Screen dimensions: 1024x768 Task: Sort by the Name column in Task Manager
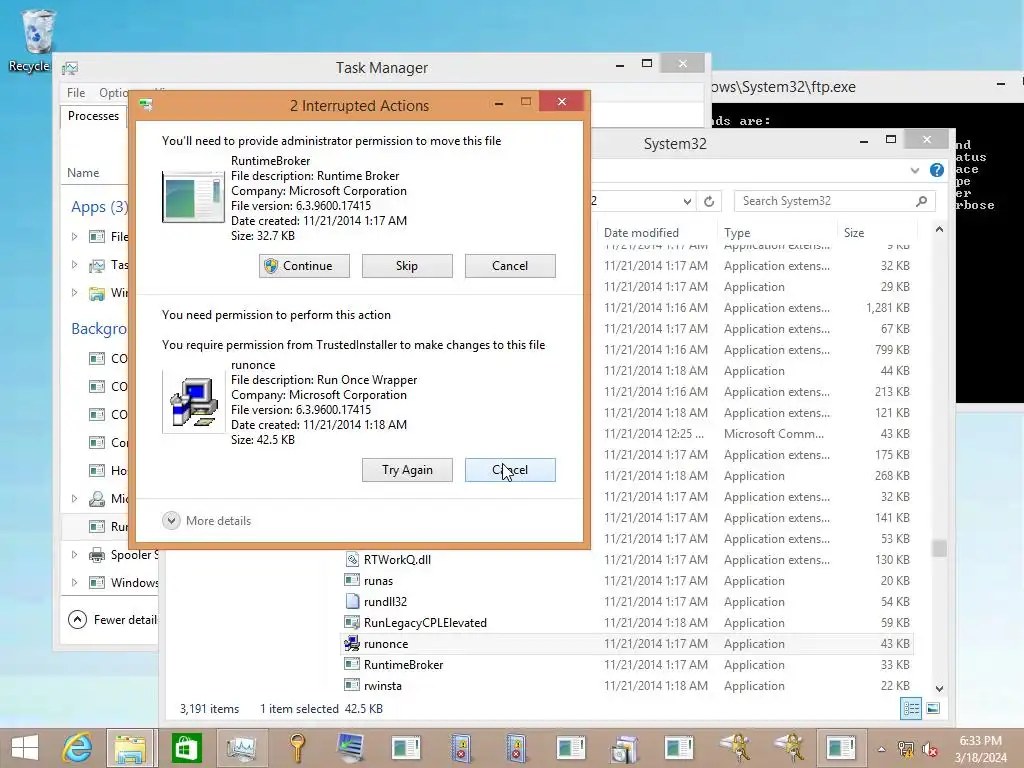click(x=83, y=173)
